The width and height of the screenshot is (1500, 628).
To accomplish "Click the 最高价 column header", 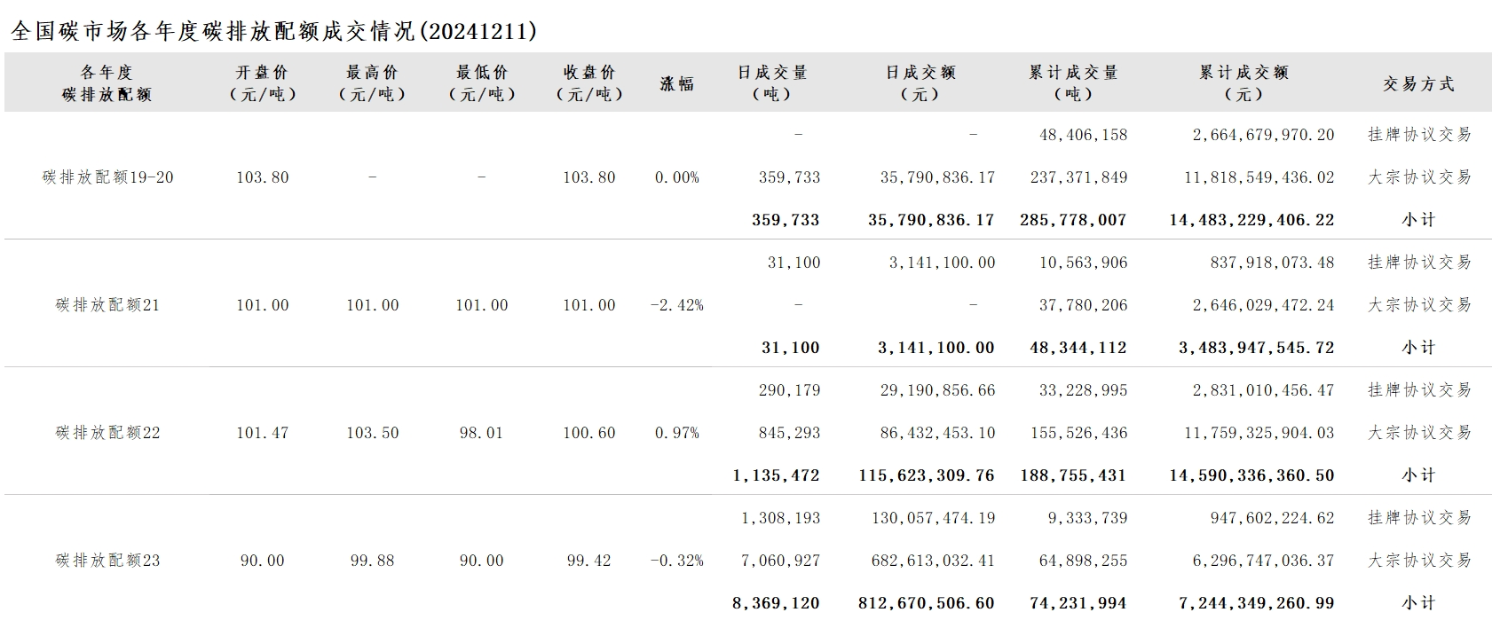I will [372, 83].
